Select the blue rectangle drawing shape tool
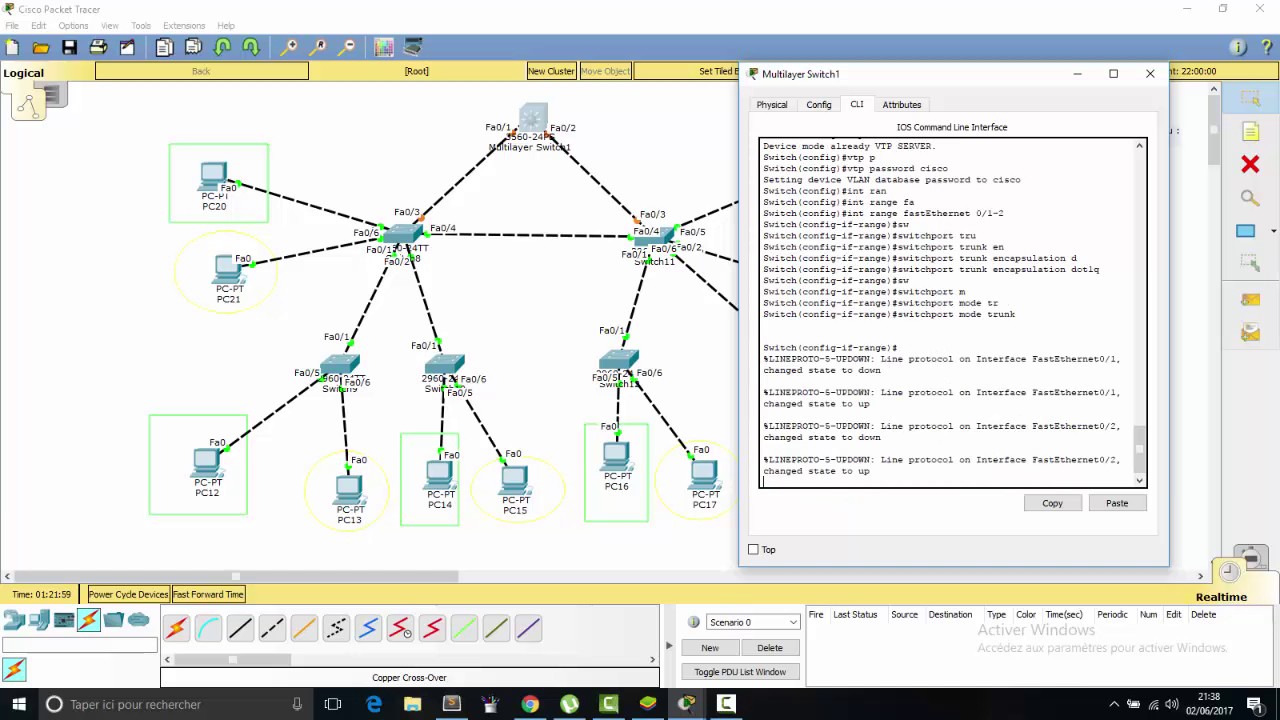This screenshot has height=720, width=1280. [x=1246, y=231]
